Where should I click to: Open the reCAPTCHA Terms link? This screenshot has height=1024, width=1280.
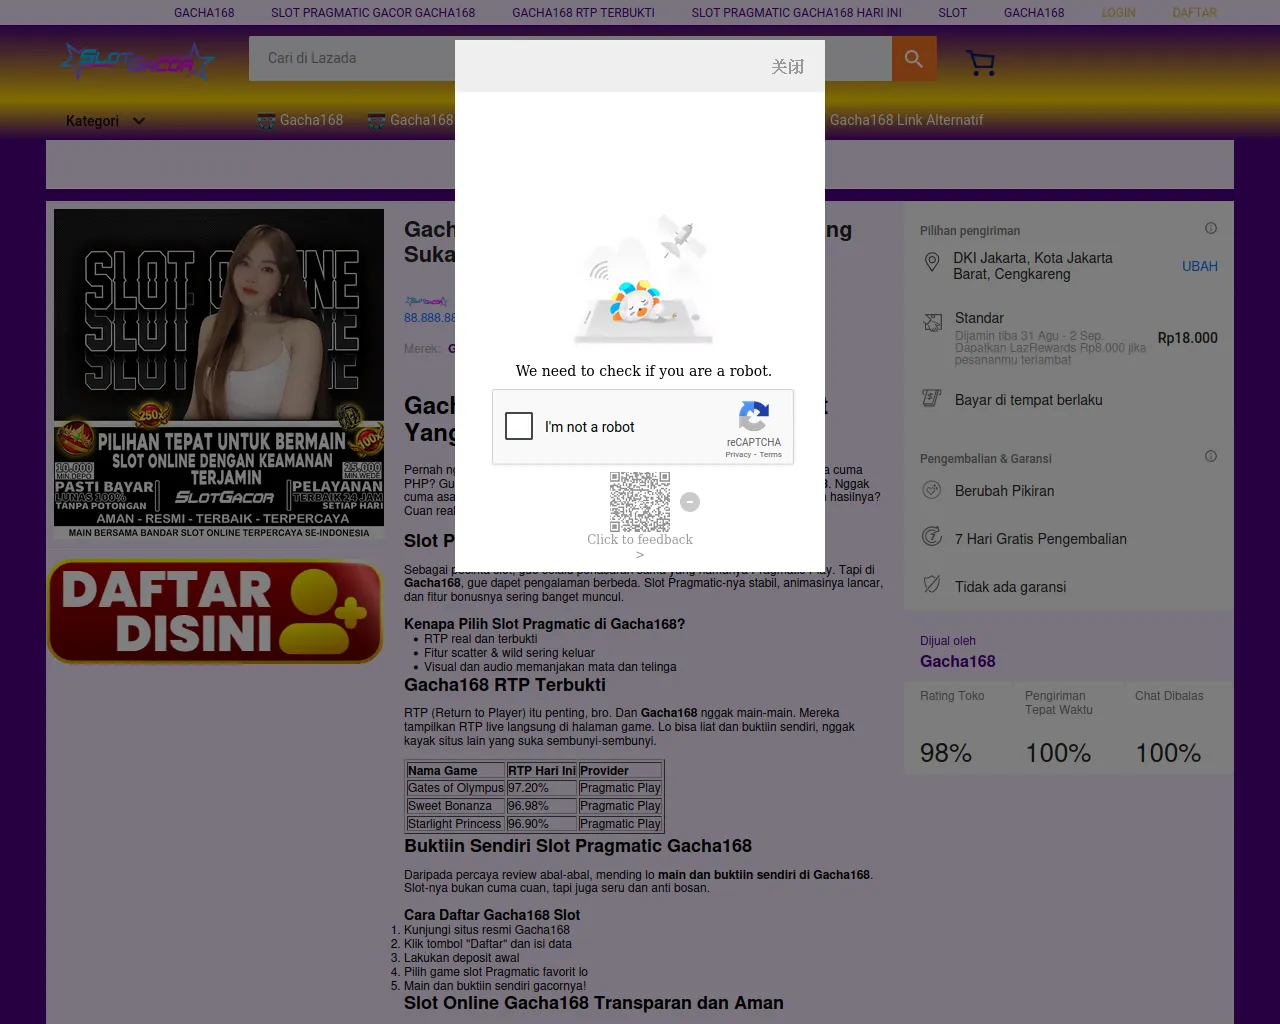(x=771, y=455)
